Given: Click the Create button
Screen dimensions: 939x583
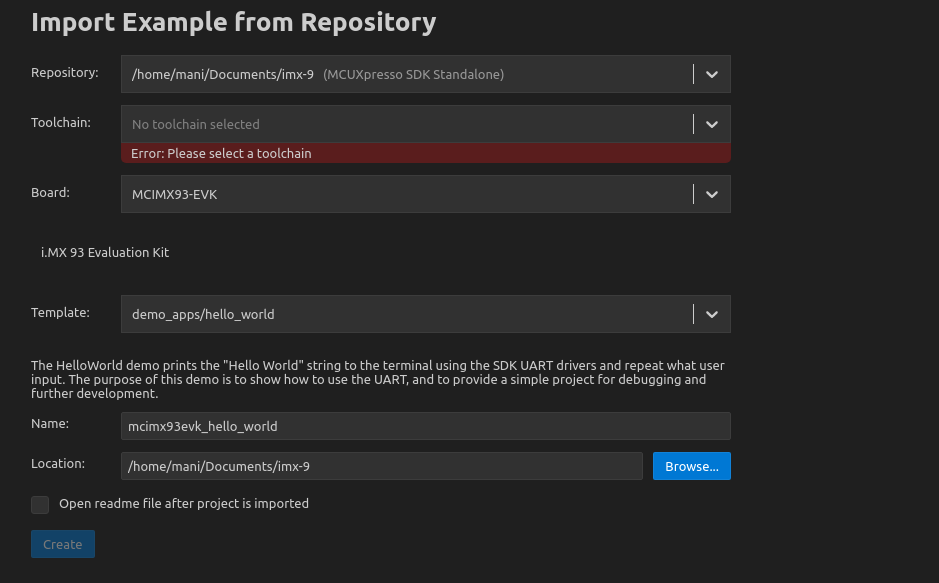Looking at the screenshot, I should [63, 544].
